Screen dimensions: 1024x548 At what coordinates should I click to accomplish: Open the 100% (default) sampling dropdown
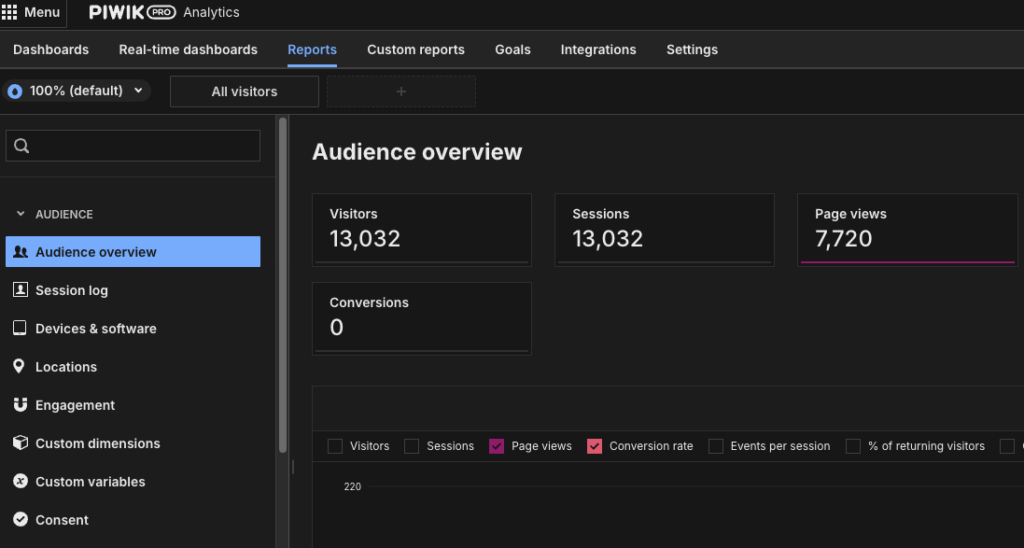coord(76,91)
